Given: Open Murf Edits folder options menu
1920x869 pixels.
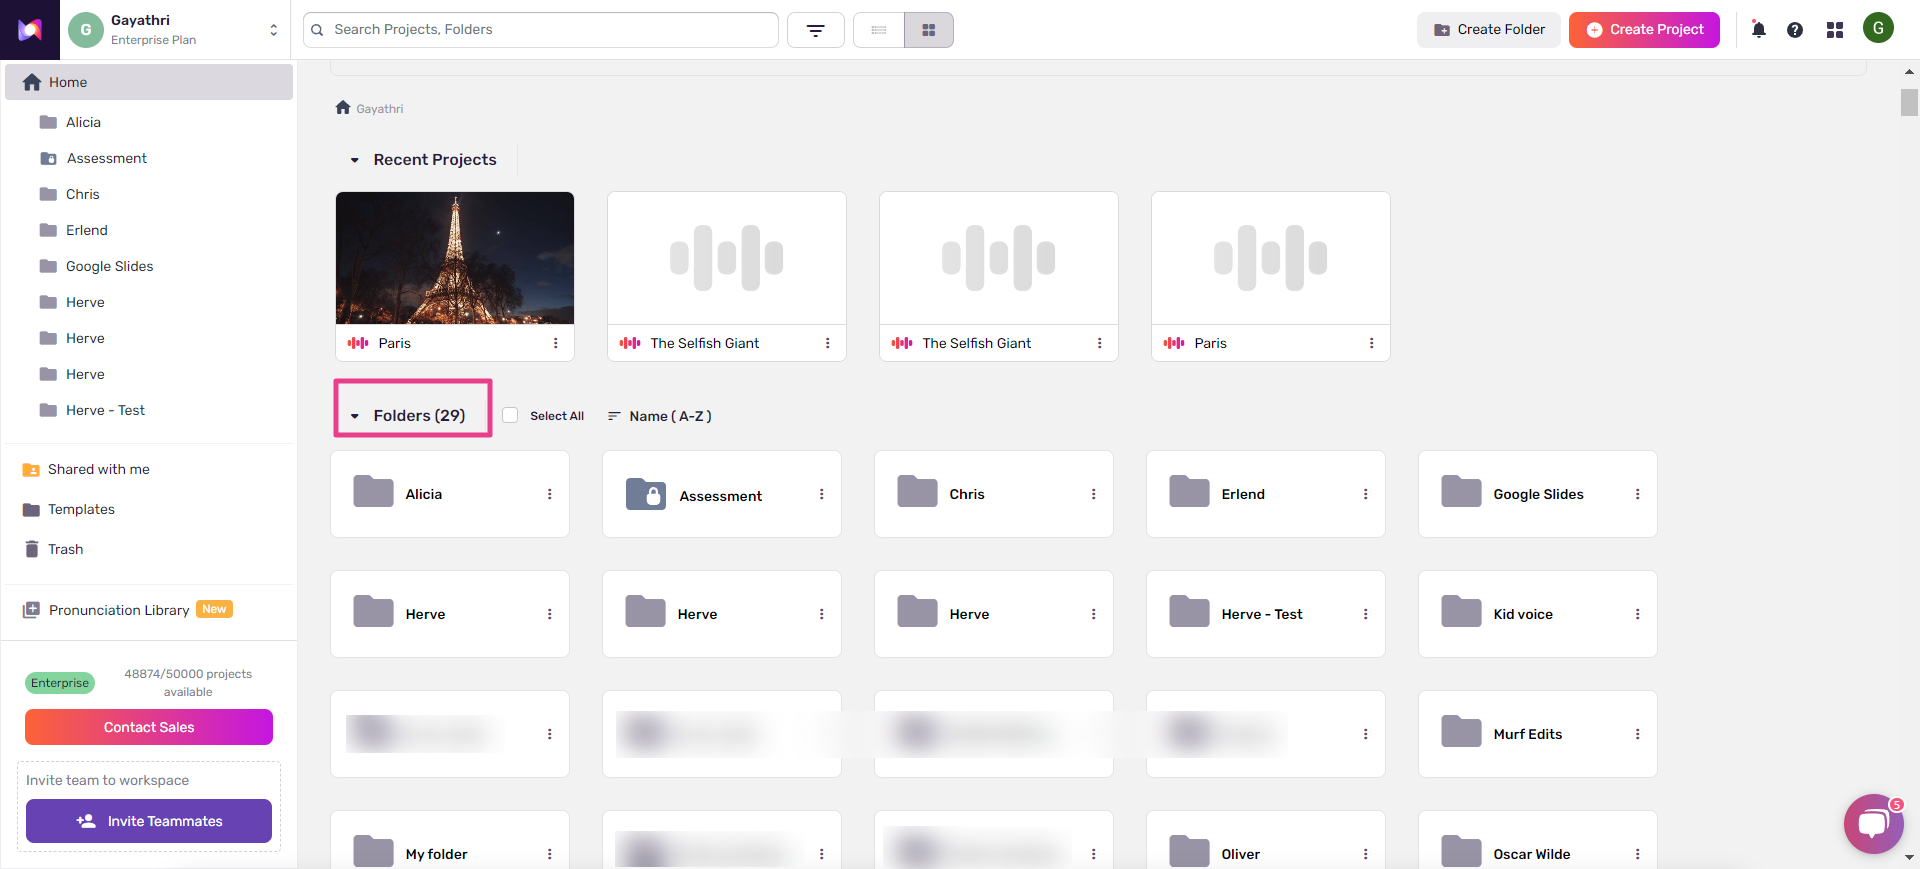Looking at the screenshot, I should point(1638,734).
